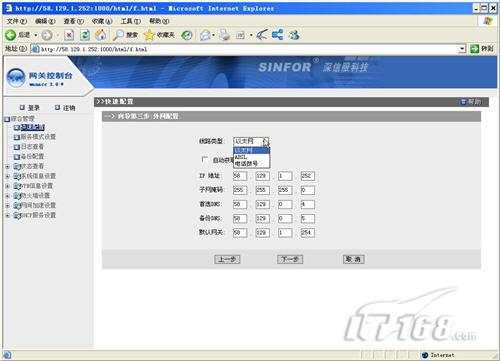
Task: Click the 上一步 previous step button
Action: [227, 259]
